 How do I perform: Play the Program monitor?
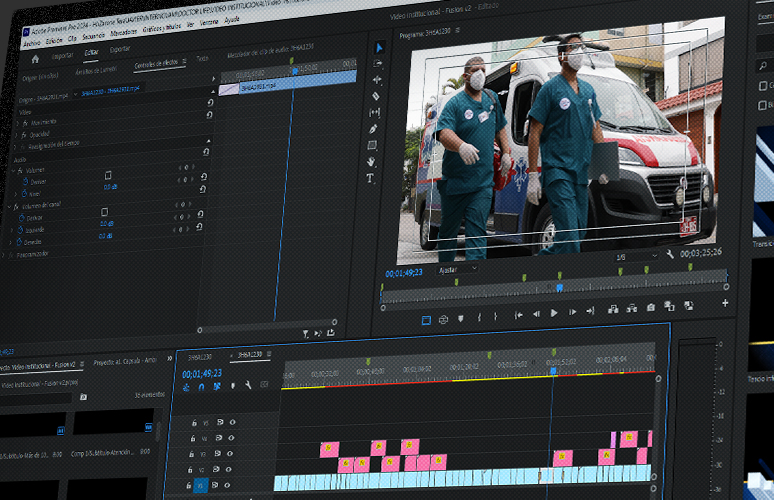(x=554, y=313)
